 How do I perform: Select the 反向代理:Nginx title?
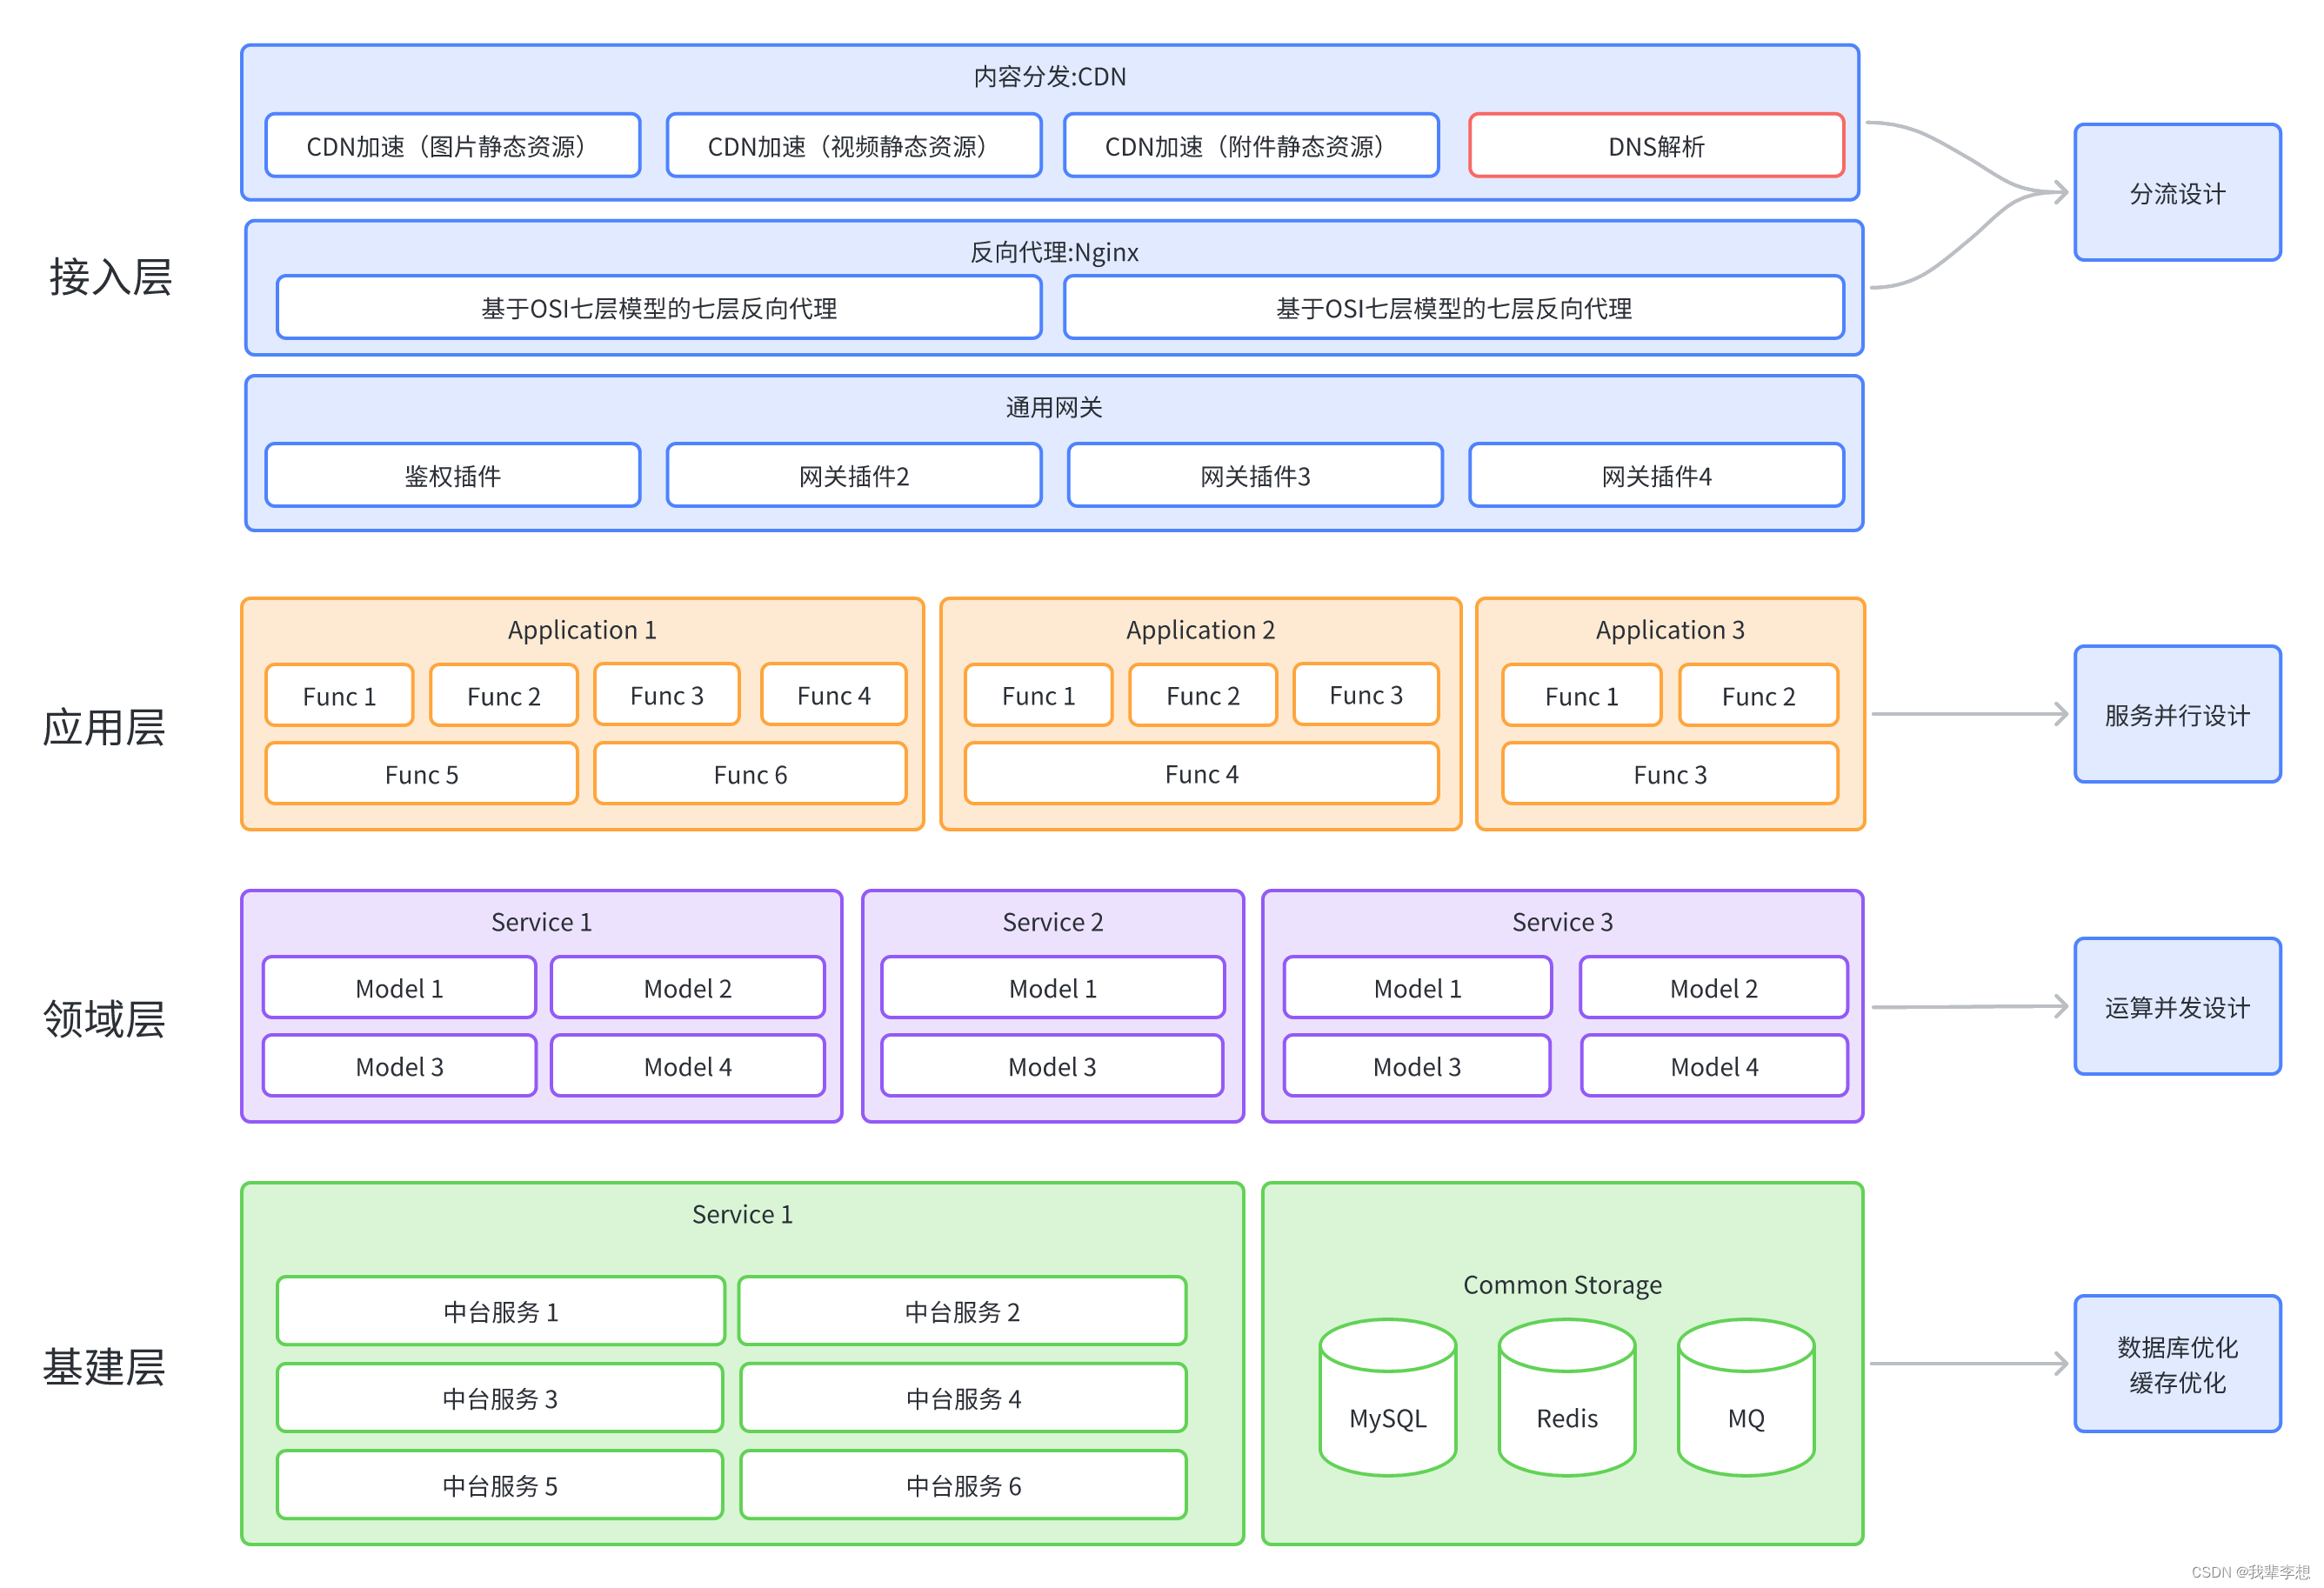click(x=1054, y=252)
